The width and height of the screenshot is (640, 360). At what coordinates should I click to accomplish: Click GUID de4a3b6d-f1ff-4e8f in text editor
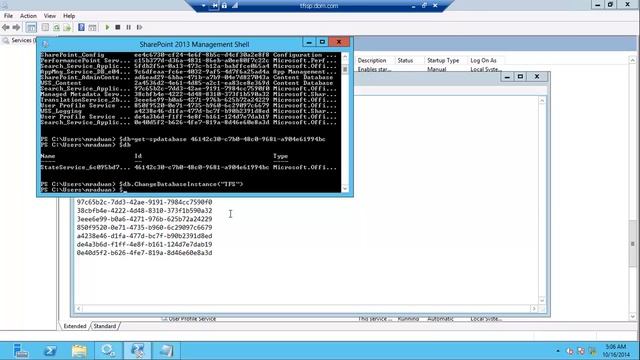click(x=144, y=244)
